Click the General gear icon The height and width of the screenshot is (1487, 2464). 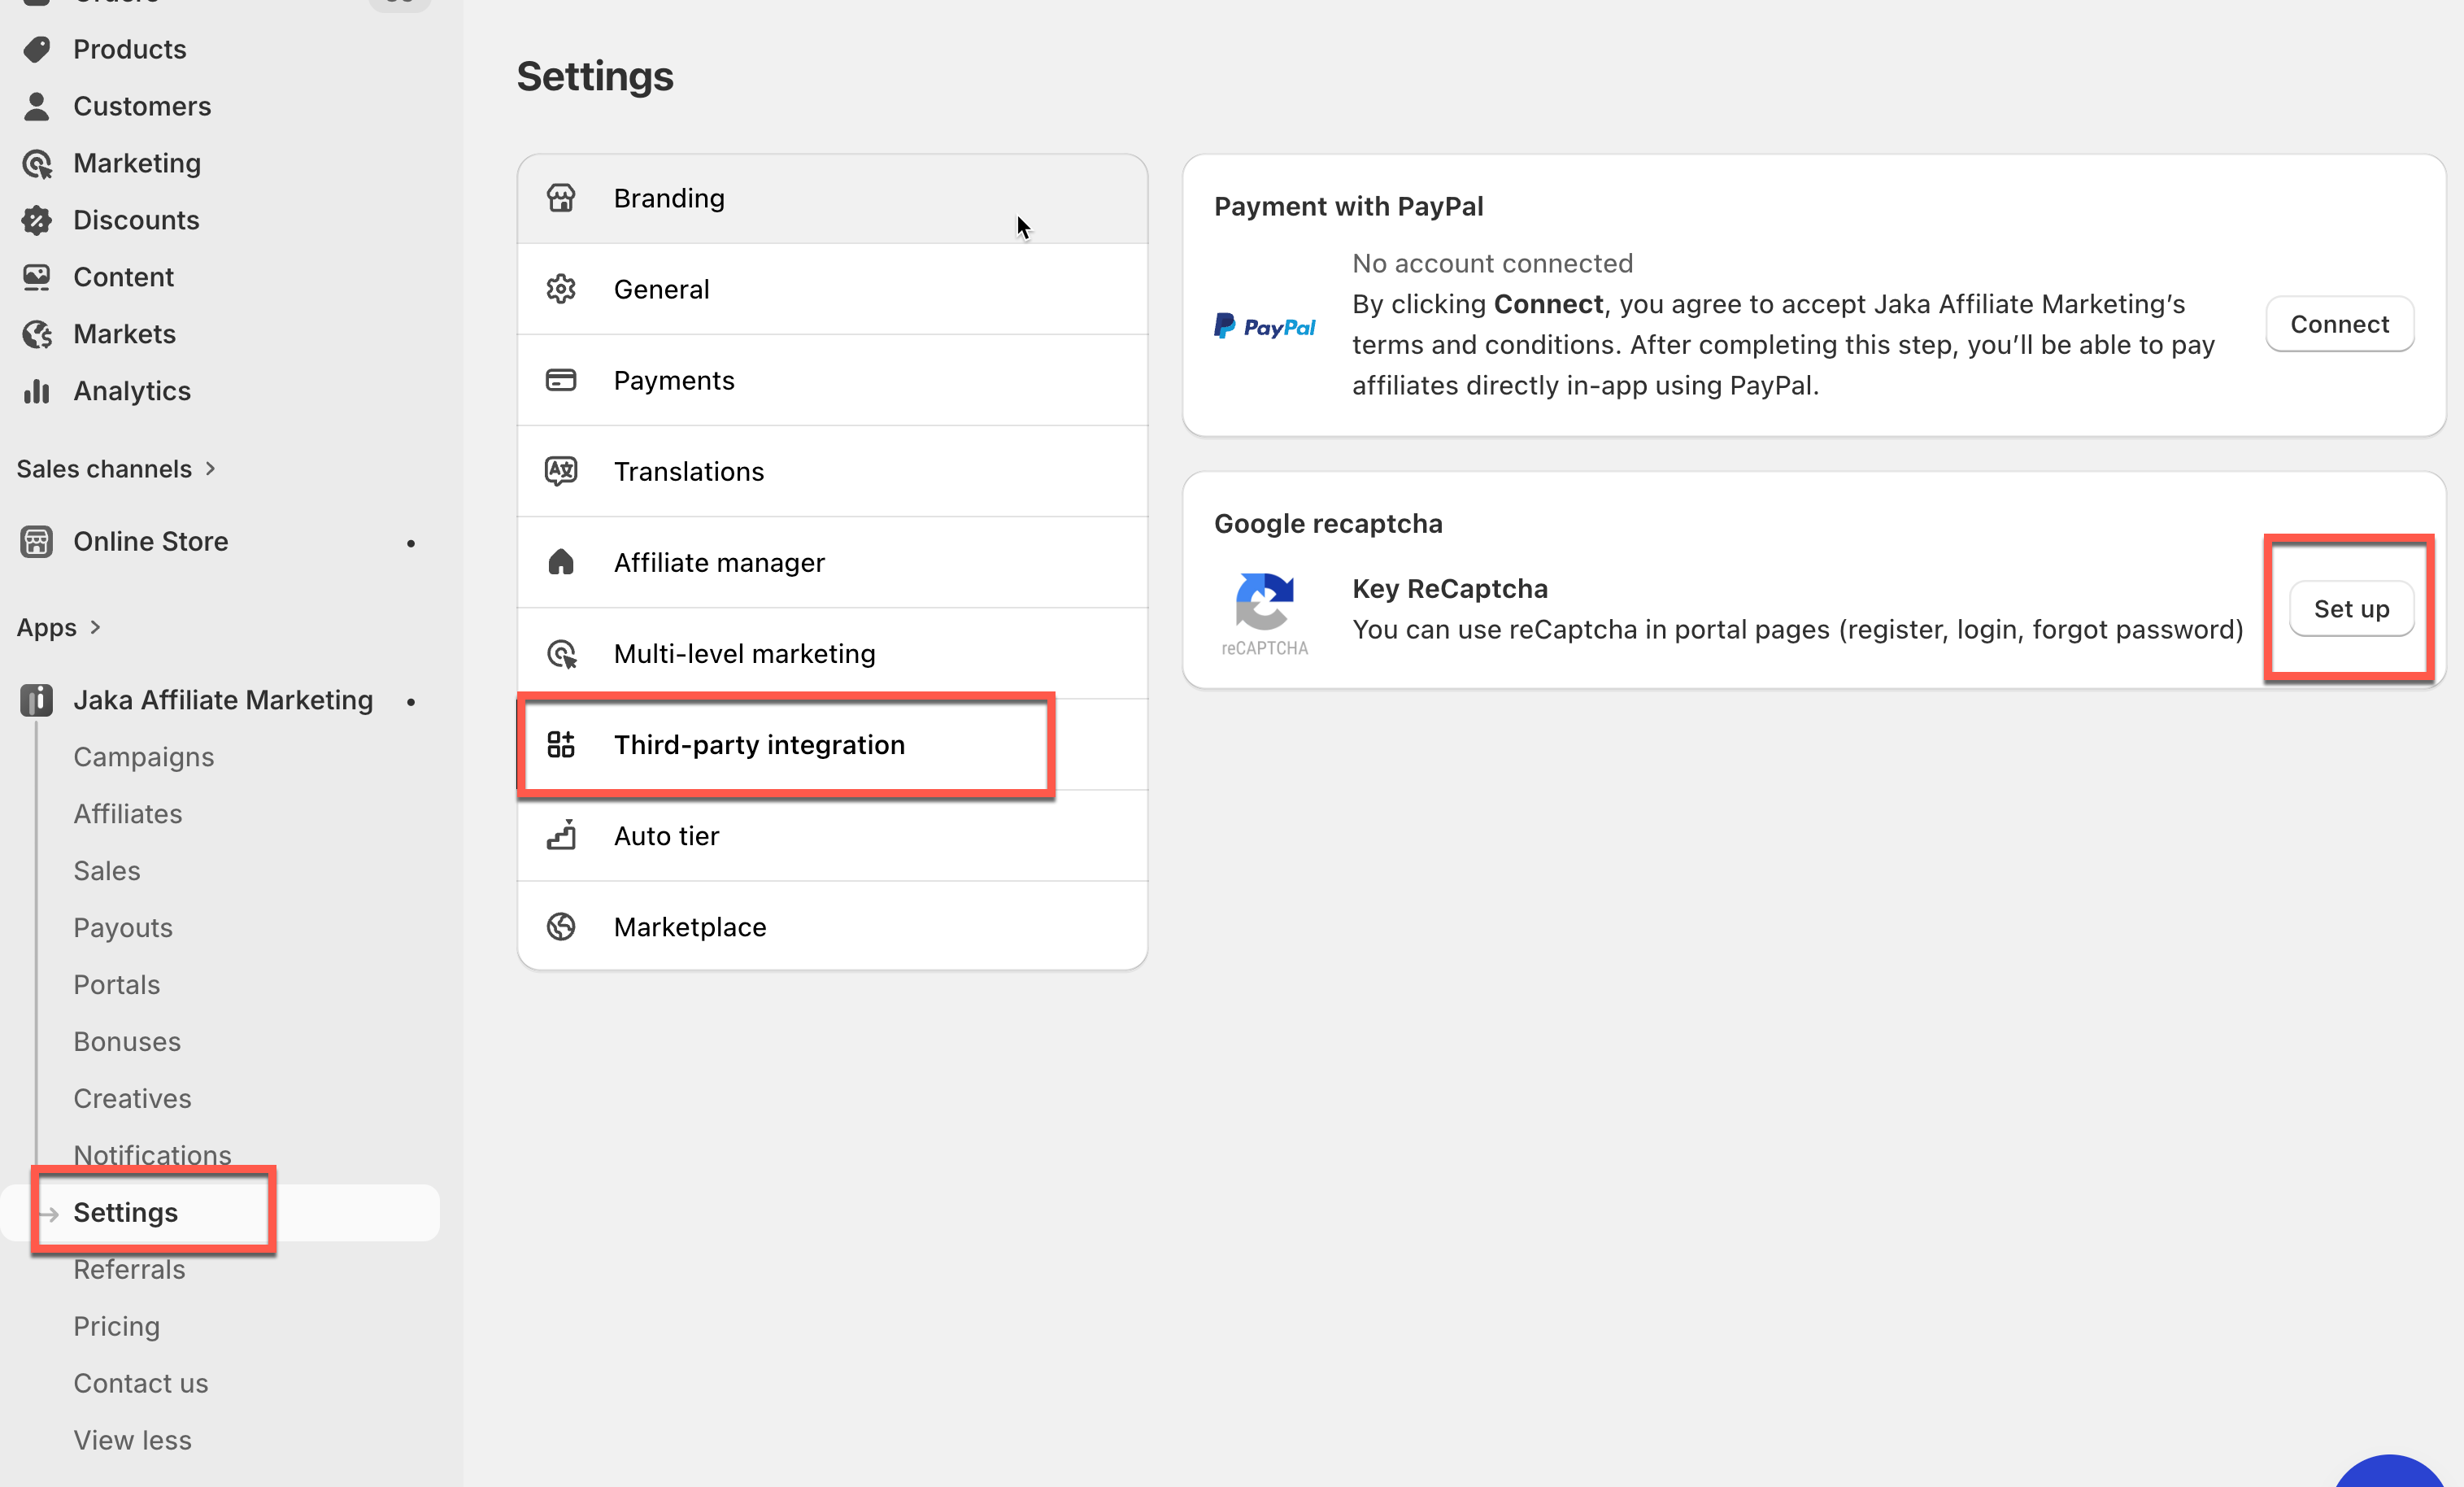point(561,289)
